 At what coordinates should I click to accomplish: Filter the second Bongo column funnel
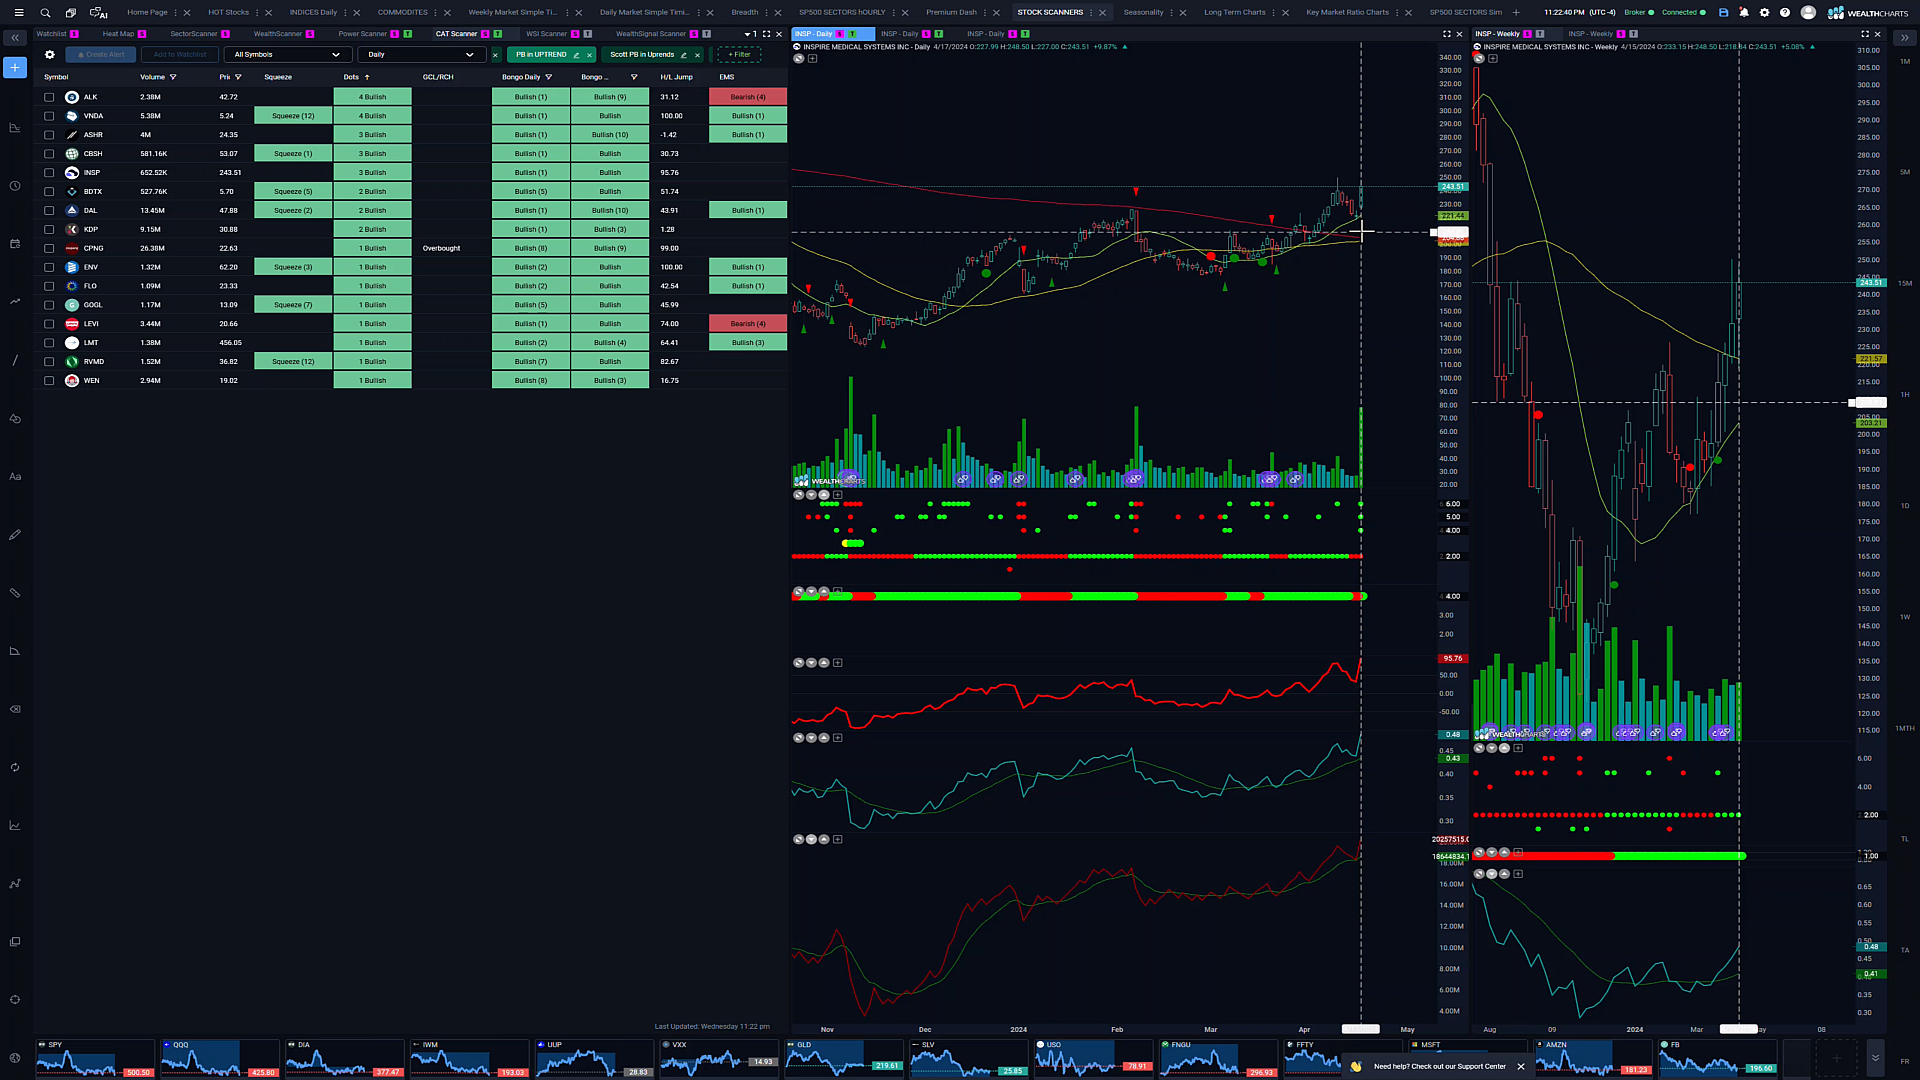pyautogui.click(x=634, y=77)
